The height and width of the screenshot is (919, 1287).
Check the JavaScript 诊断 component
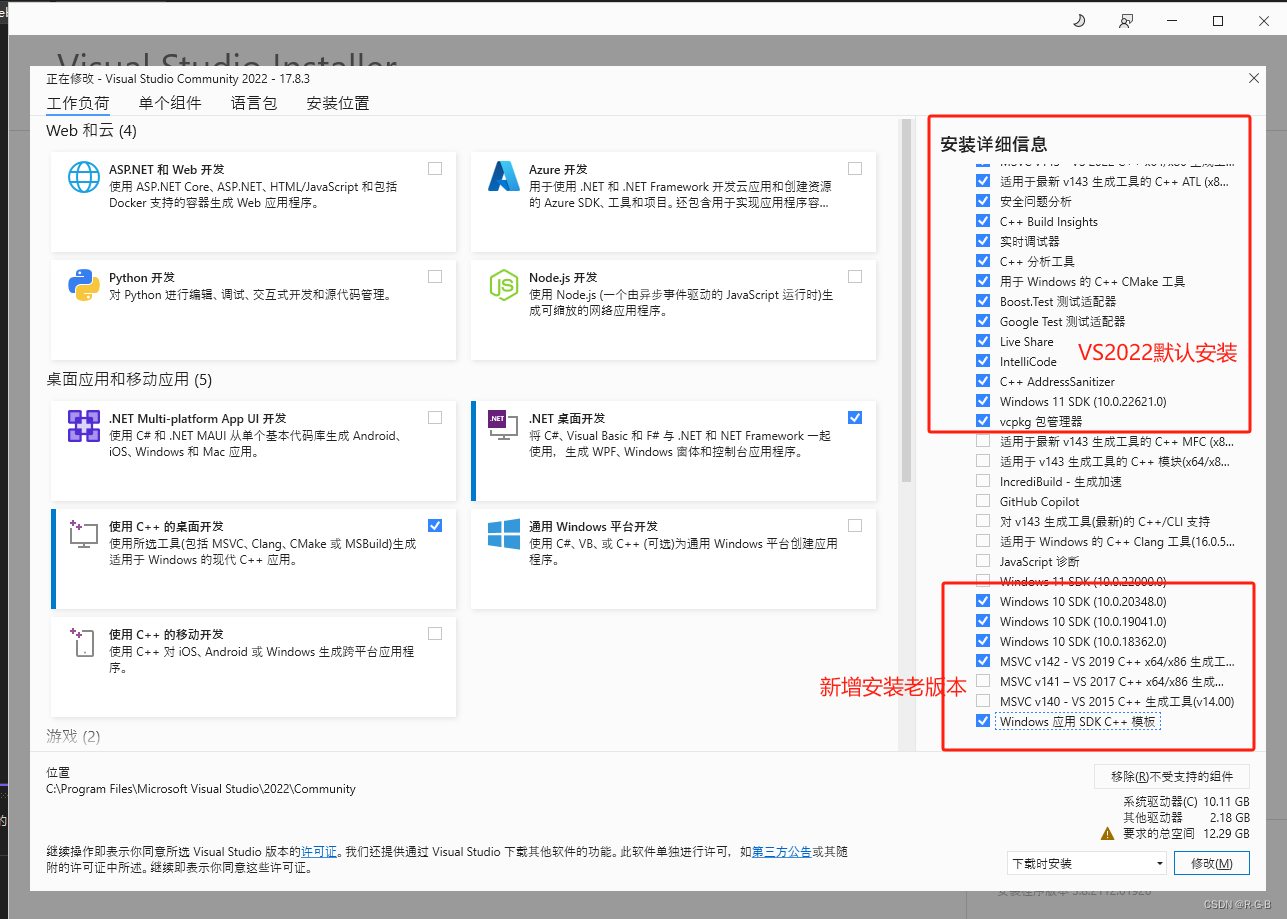[983, 561]
